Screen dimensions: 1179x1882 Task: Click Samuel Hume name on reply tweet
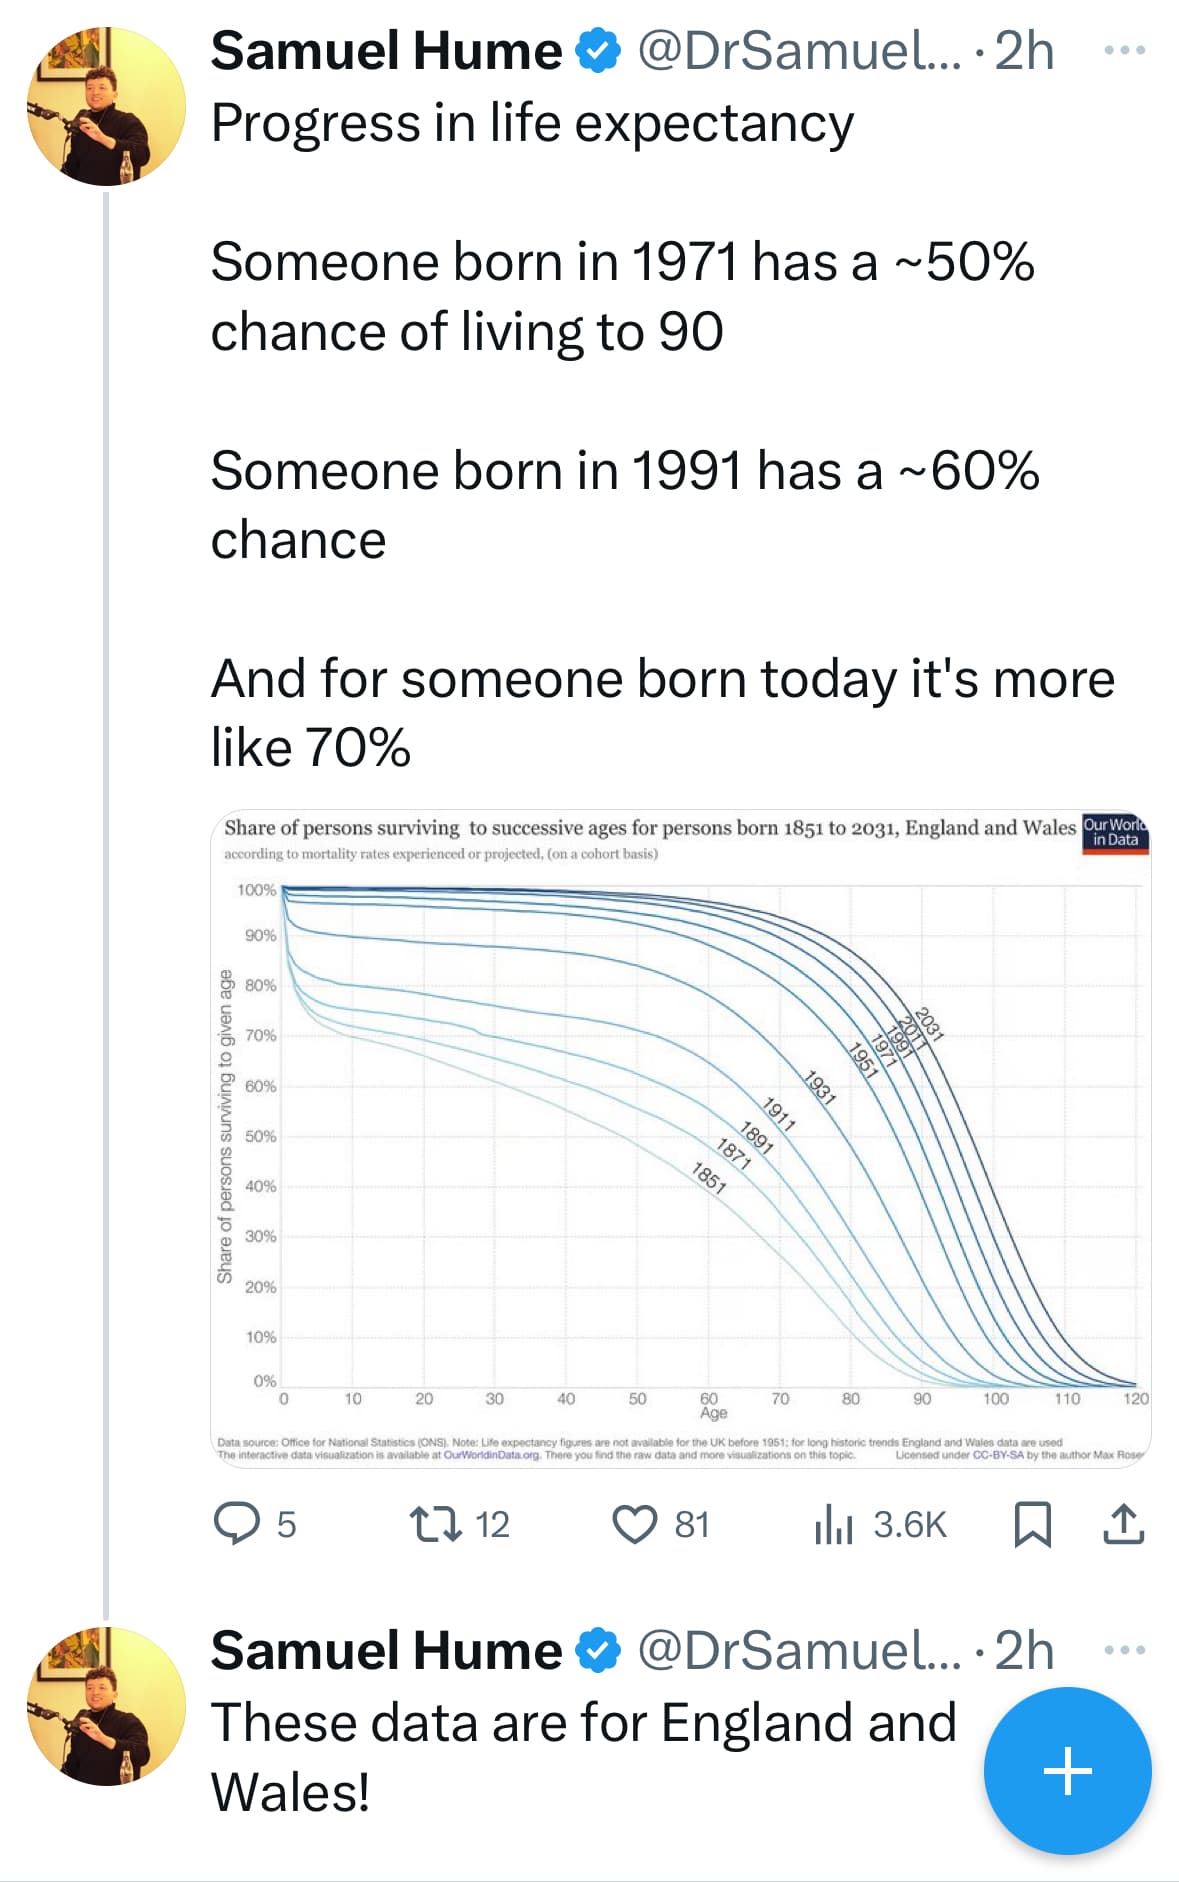pyautogui.click(x=386, y=1651)
